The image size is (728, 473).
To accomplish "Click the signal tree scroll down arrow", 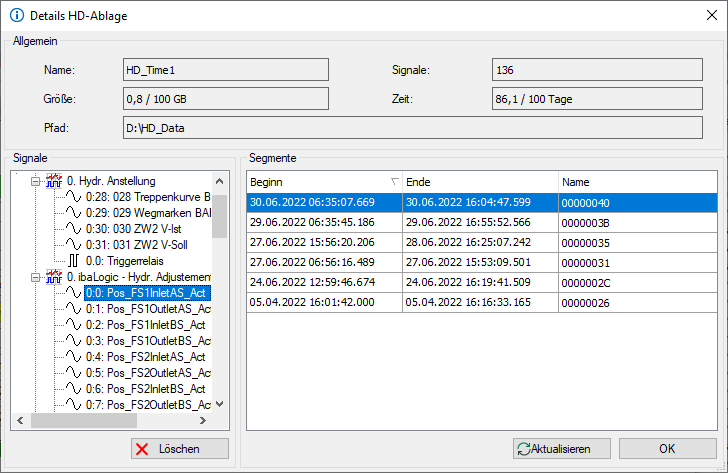I will pos(220,404).
